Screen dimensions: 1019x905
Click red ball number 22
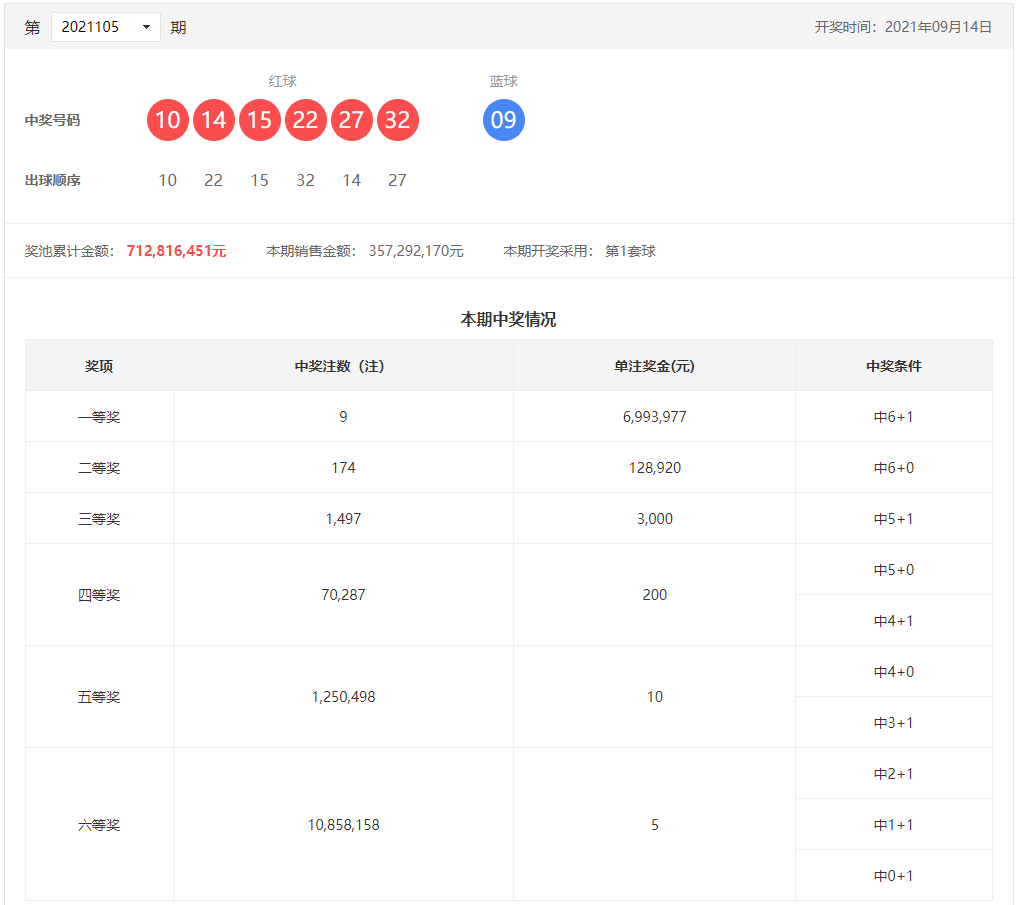tap(306, 120)
